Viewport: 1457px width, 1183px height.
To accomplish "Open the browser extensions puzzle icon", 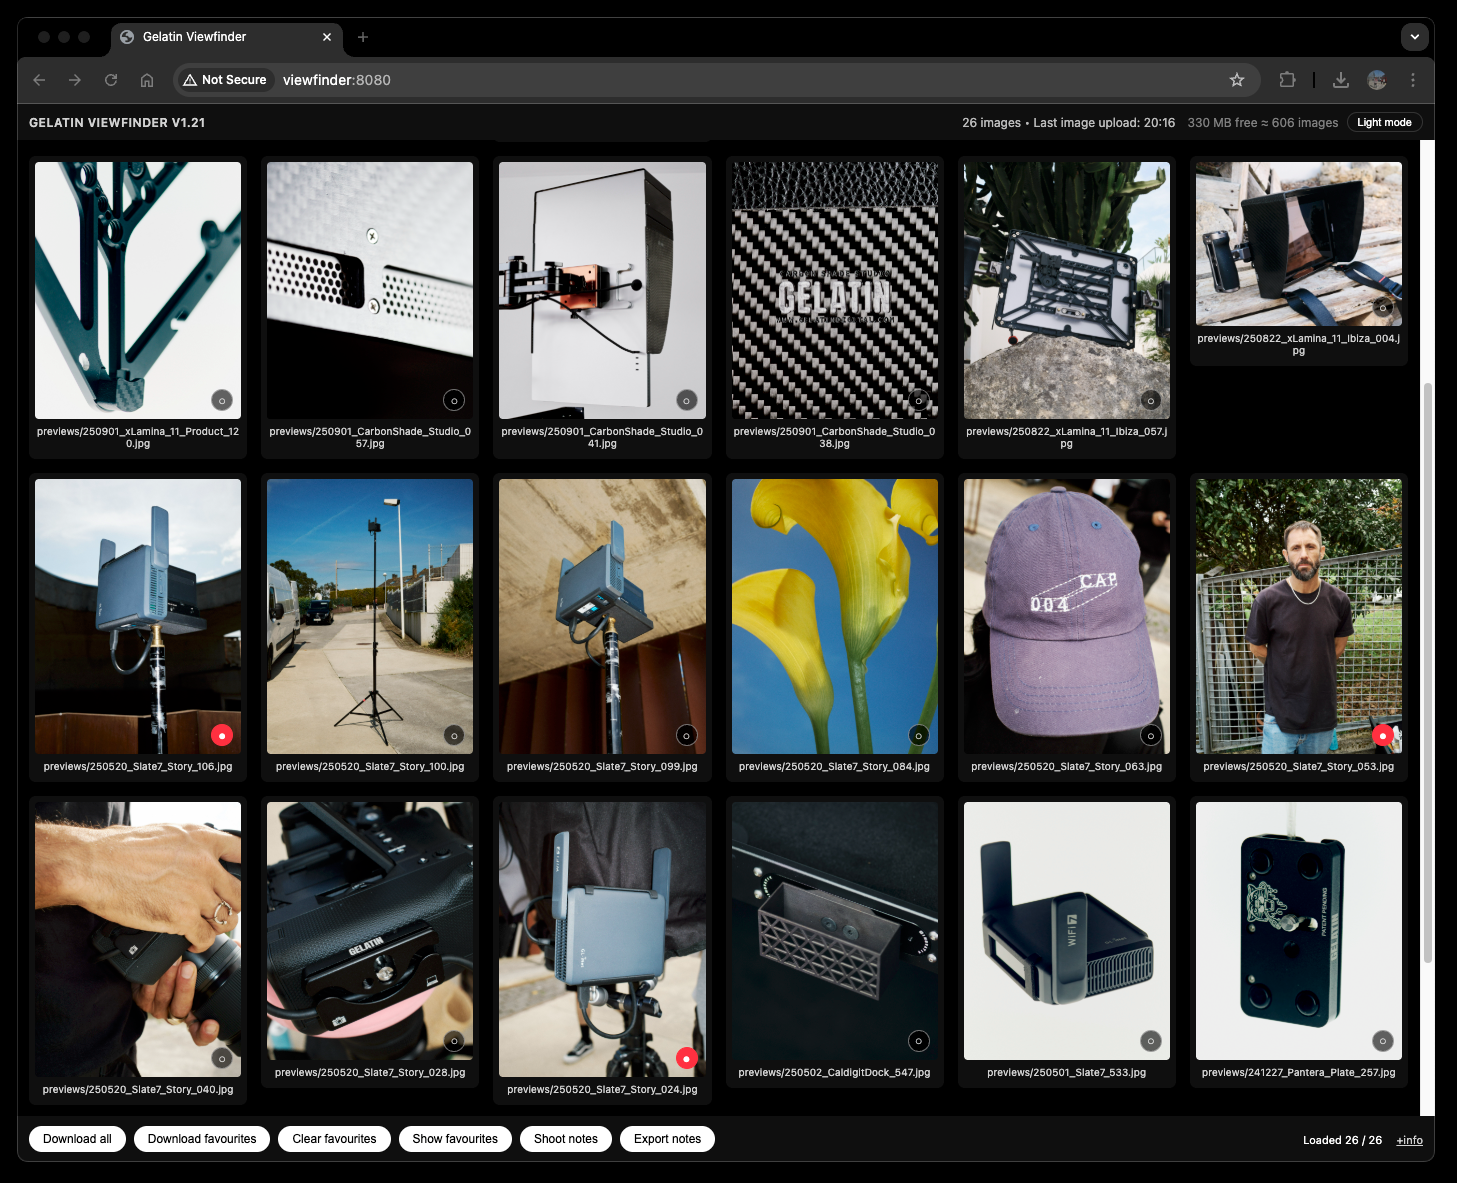I will (1286, 80).
